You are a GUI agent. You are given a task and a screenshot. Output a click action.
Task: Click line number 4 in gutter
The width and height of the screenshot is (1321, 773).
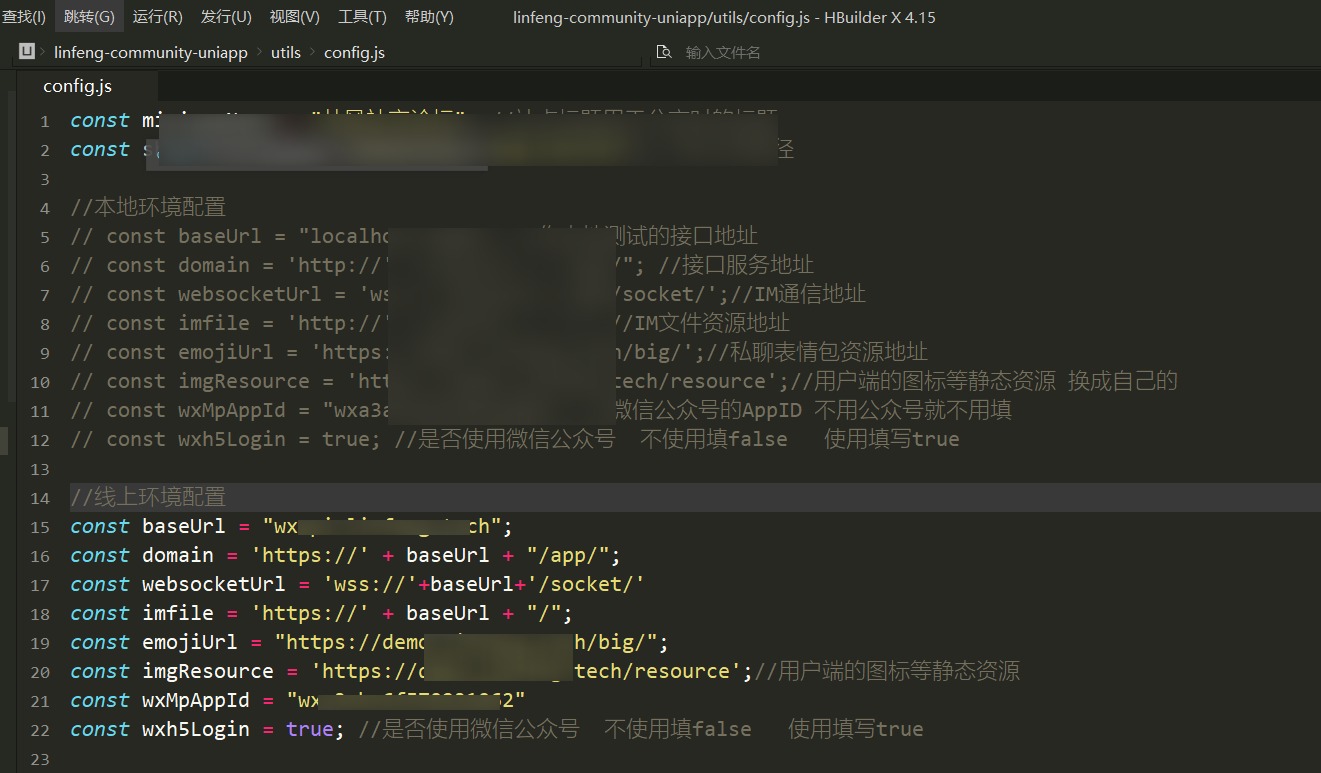(x=44, y=208)
